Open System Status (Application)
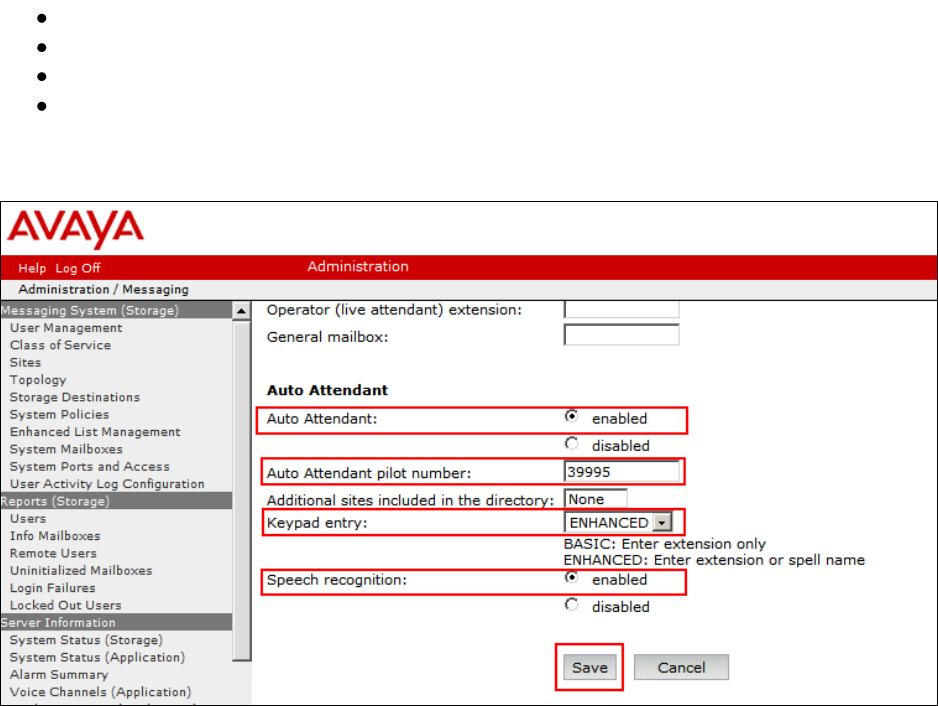The image size is (938, 706). (x=98, y=658)
